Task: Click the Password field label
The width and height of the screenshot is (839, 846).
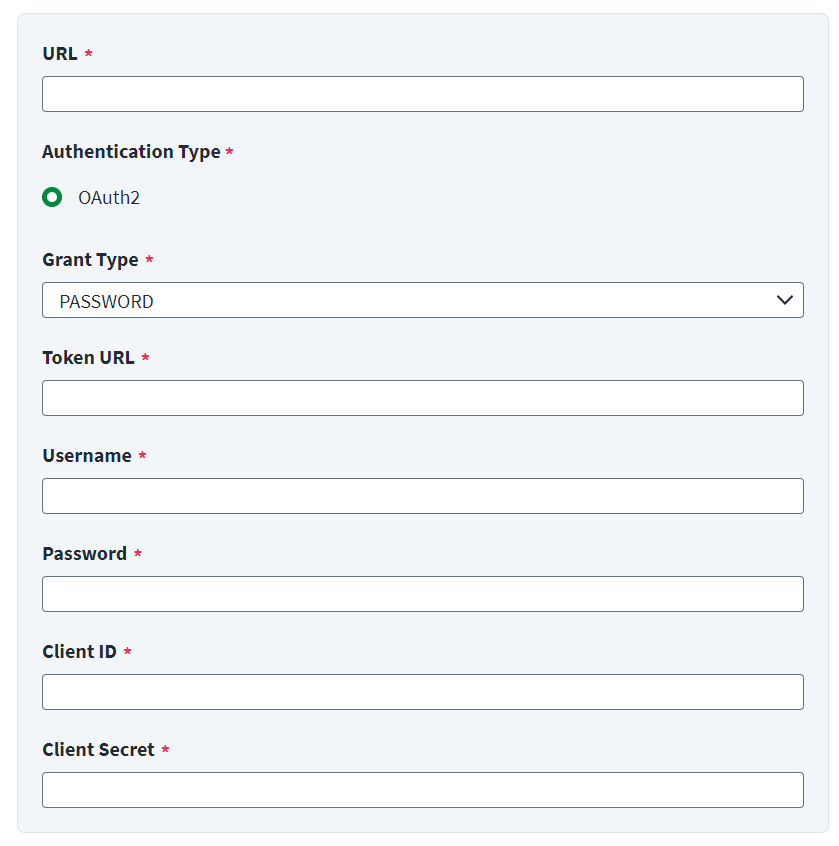Action: coord(85,554)
